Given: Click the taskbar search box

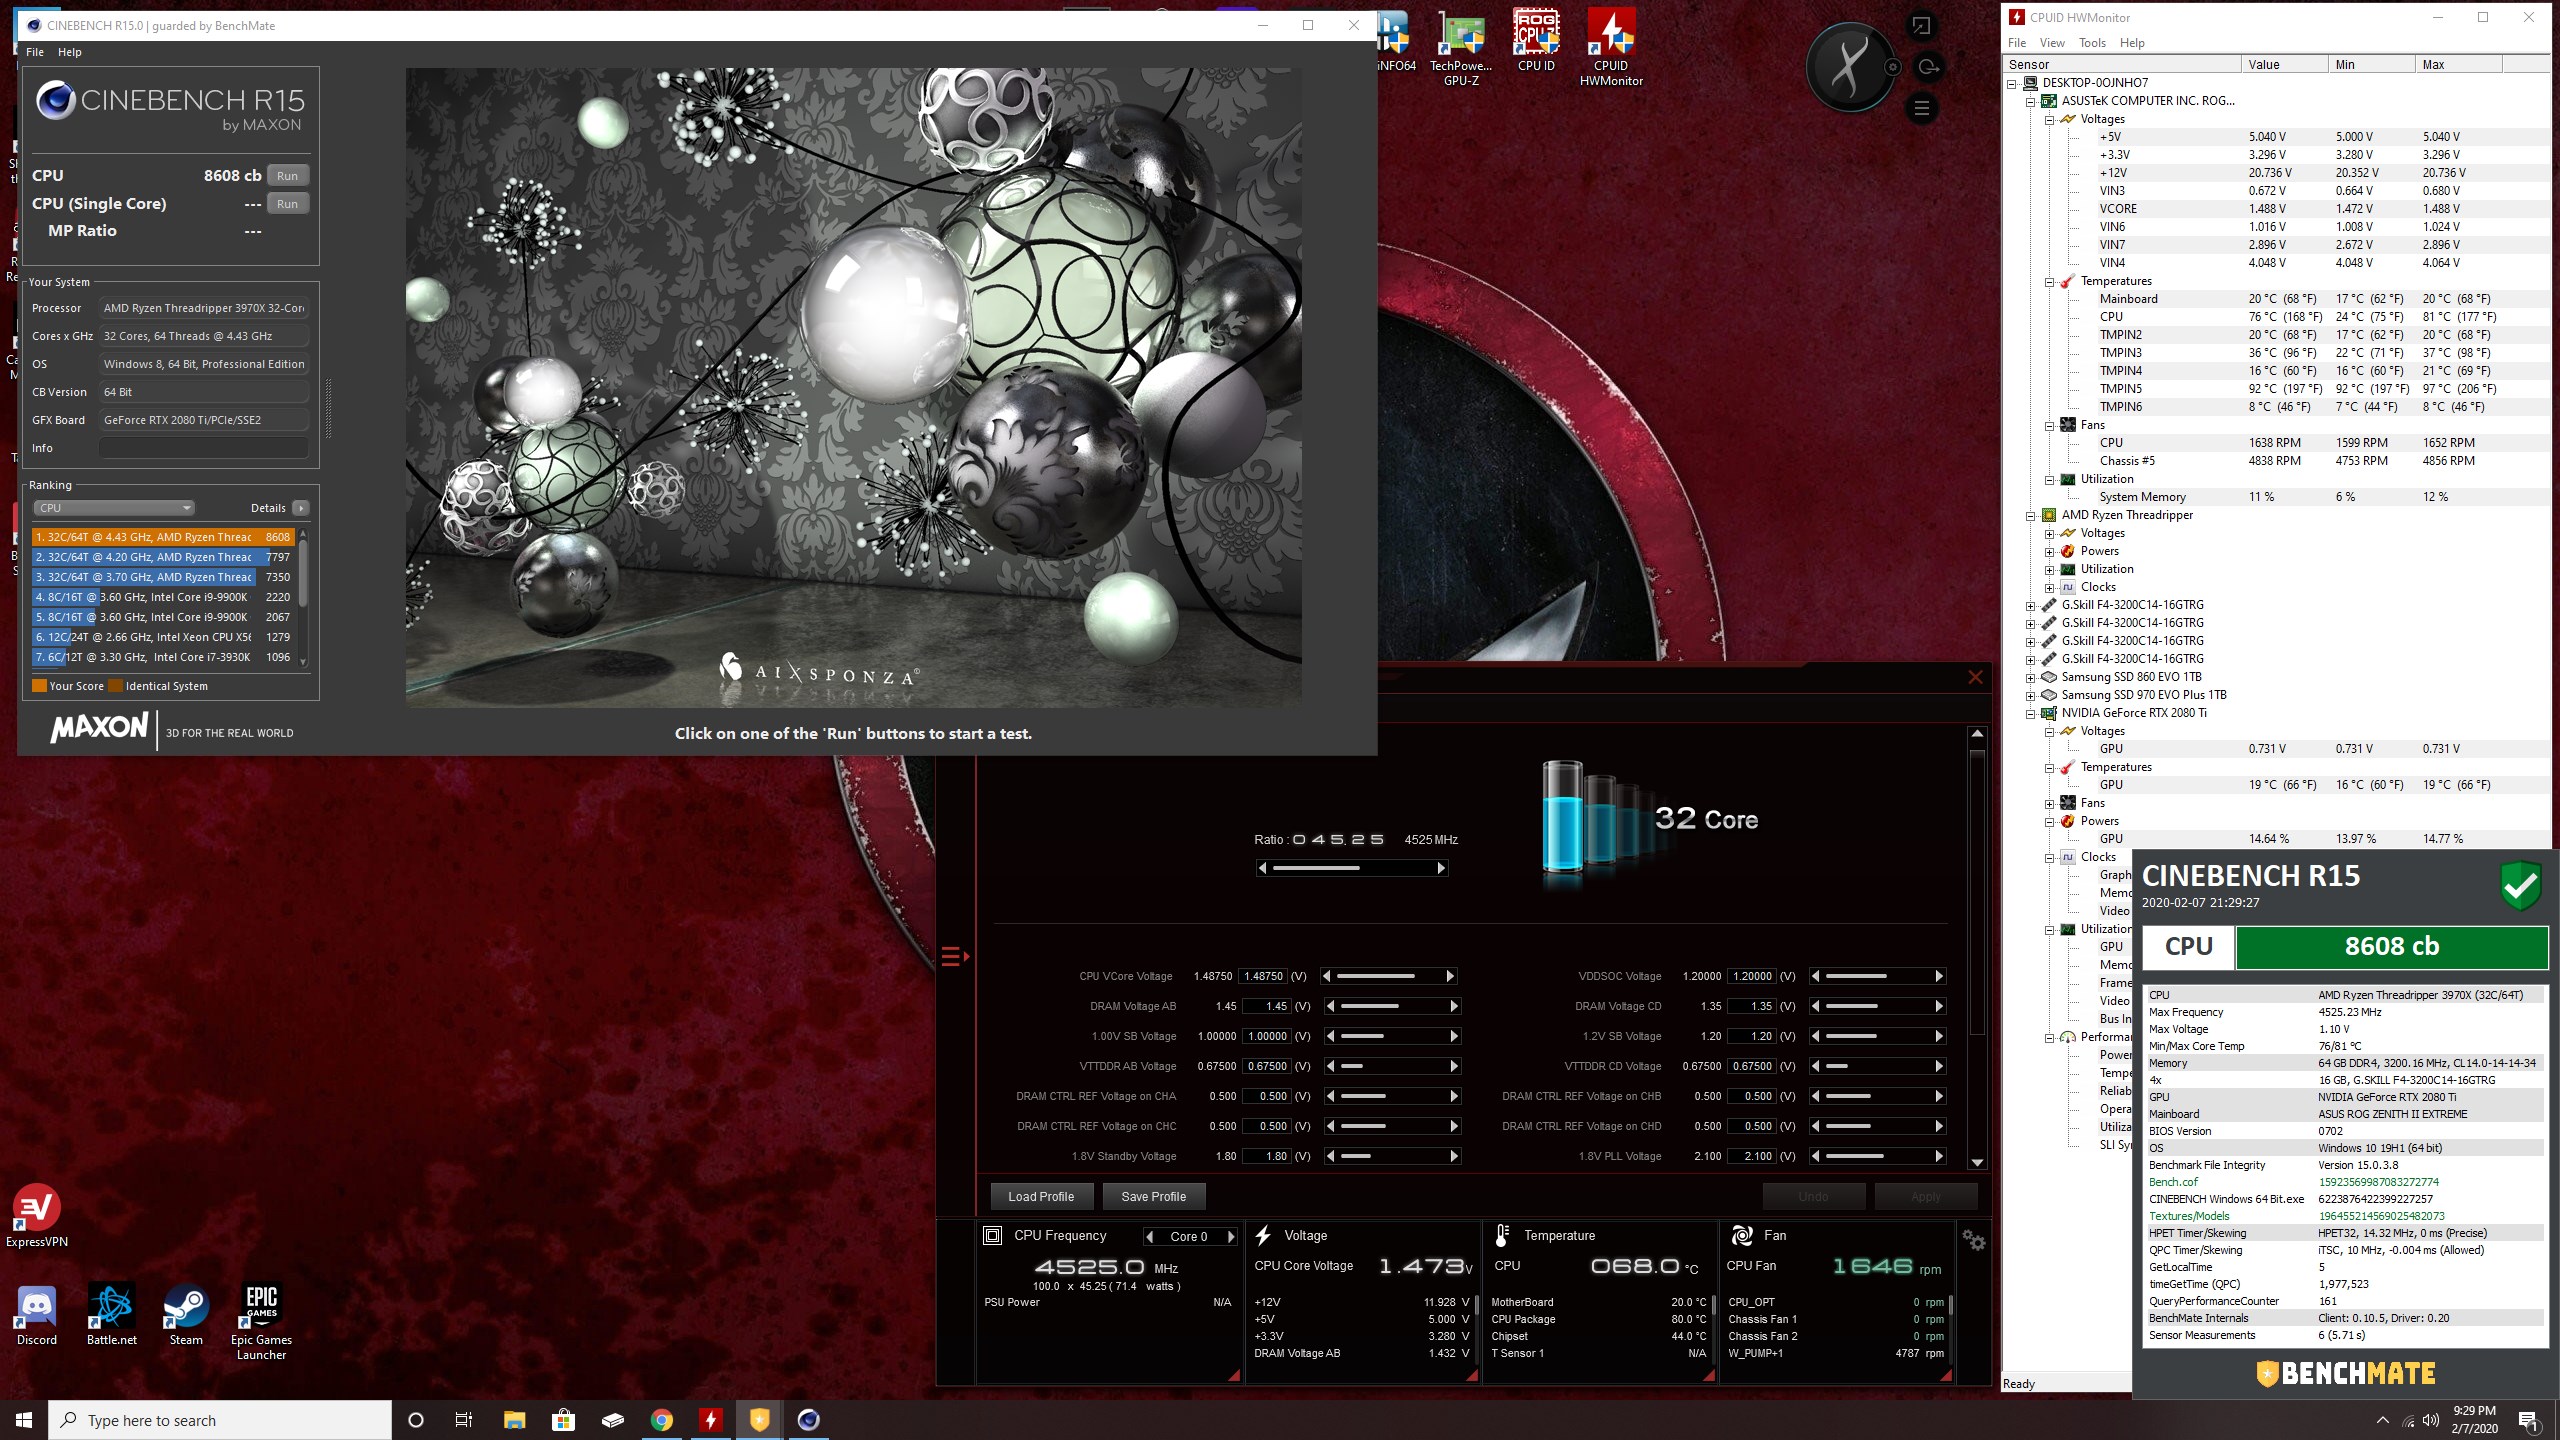Looking at the screenshot, I should pyautogui.click(x=220, y=1420).
